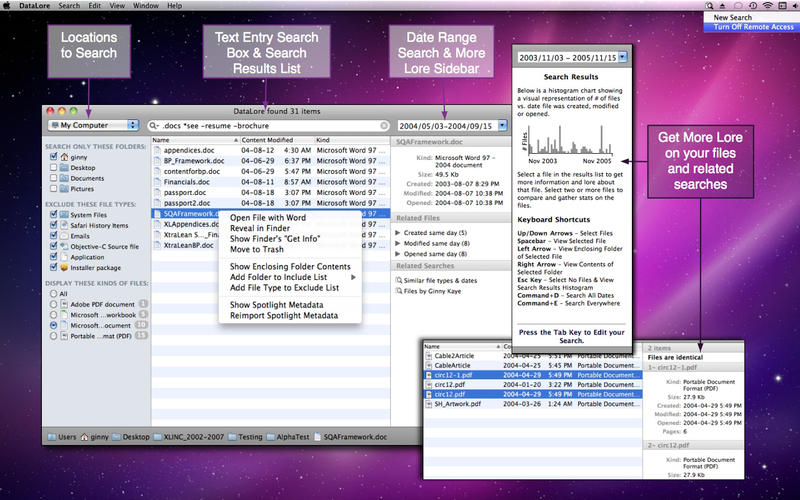Screen dimensions: 800x500
Task: Open the Add Folder to Include List submenu
Action: (290, 277)
